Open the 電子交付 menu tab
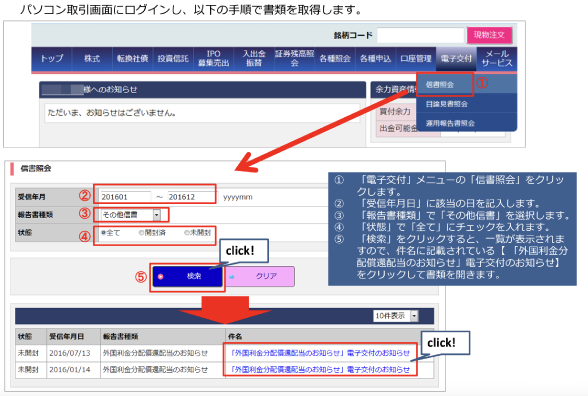The width and height of the screenshot is (588, 396). 456,58
